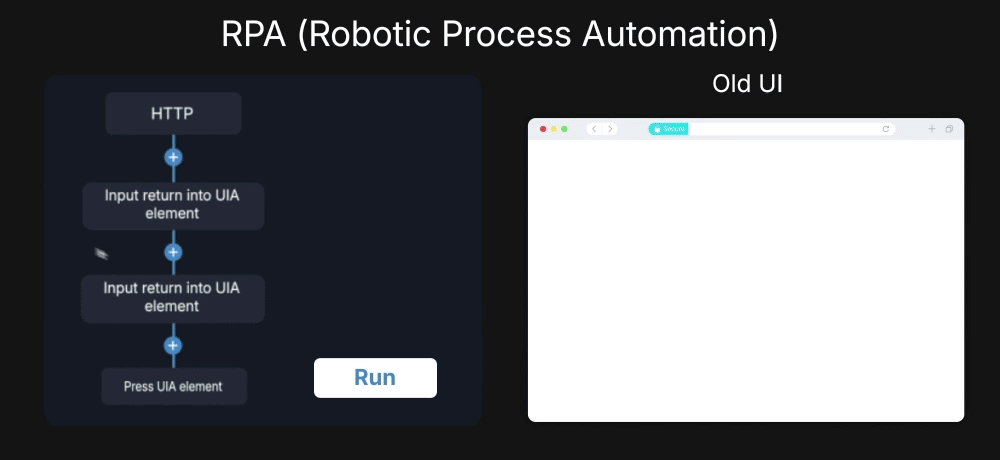Select the second Input return into UIA element node
Viewport: 1000px width, 460px height.
click(x=173, y=298)
